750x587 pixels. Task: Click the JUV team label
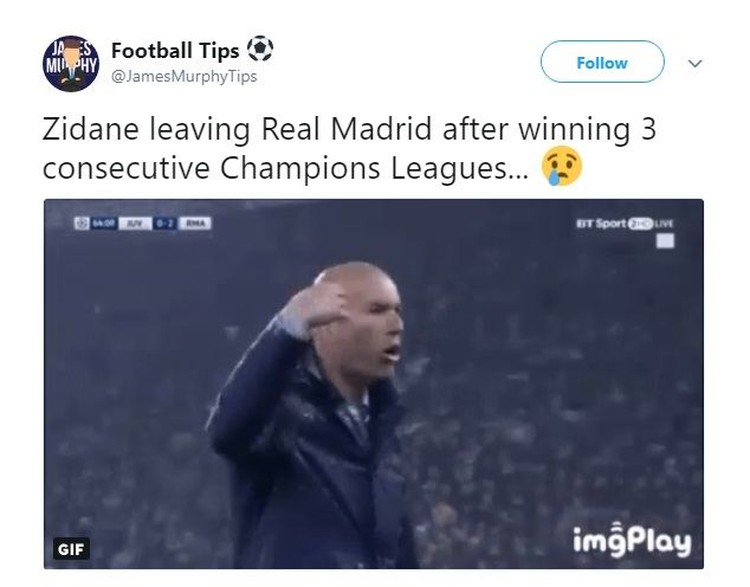(135, 223)
